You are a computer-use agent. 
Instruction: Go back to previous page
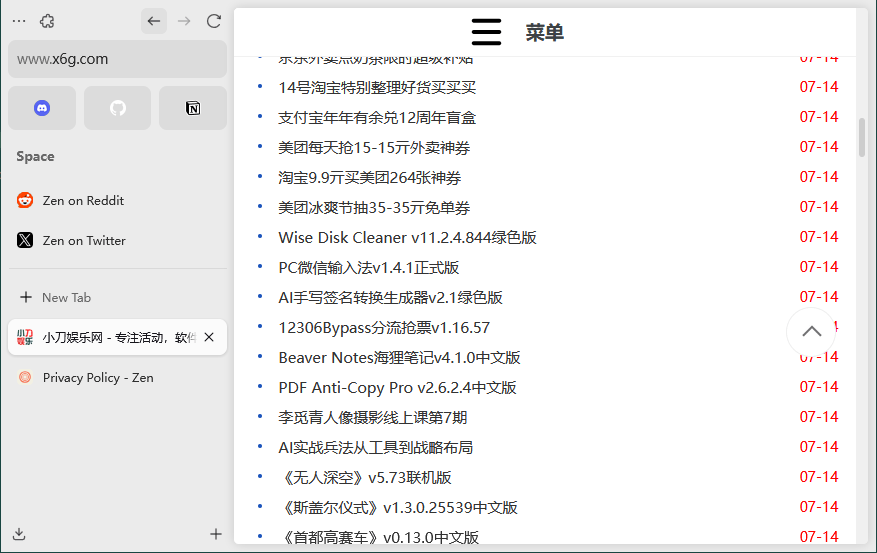[x=153, y=21]
